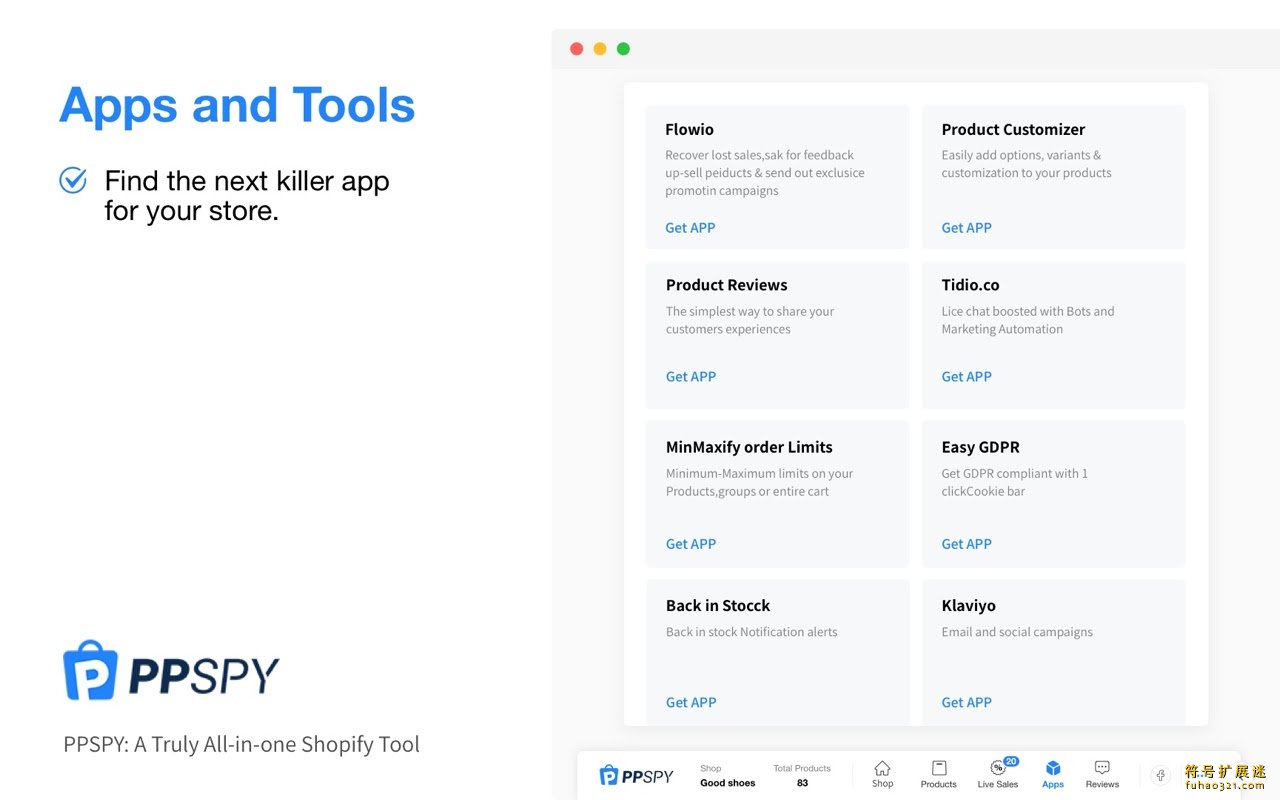Click the Product Customizer card title
Image resolution: width=1280 pixels, height=800 pixels.
pos(1013,129)
